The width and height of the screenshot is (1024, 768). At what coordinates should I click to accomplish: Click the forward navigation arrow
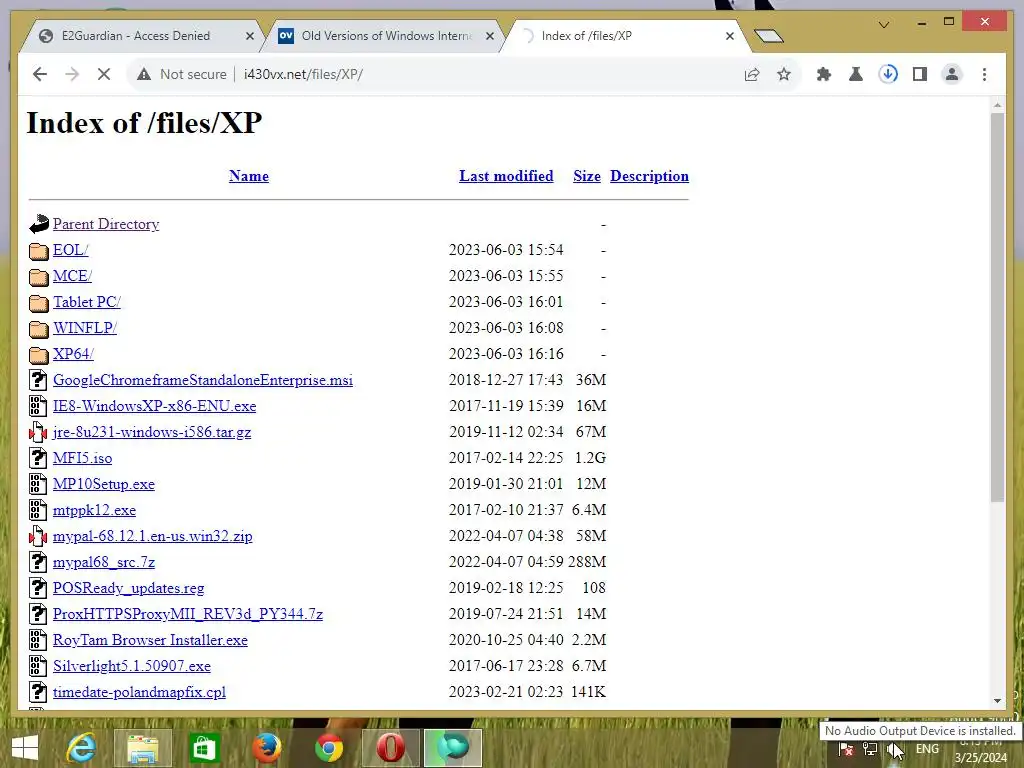[72, 74]
